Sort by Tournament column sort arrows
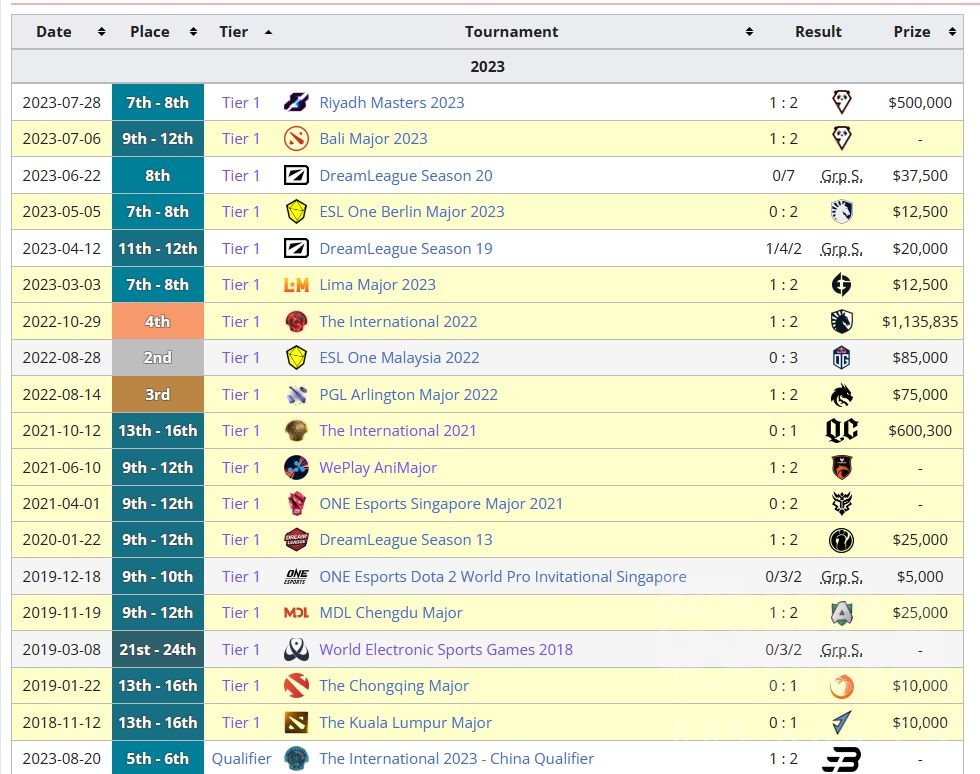 tap(749, 32)
